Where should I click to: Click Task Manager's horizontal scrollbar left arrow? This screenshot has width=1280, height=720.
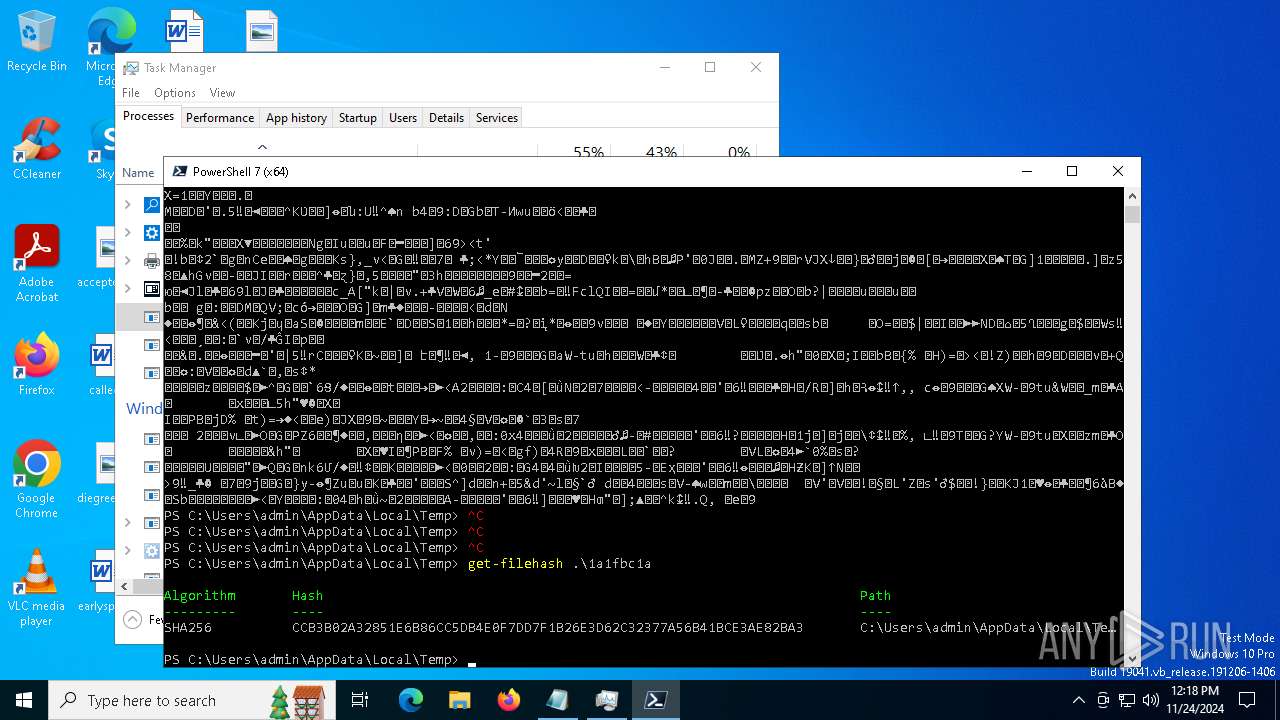click(125, 586)
